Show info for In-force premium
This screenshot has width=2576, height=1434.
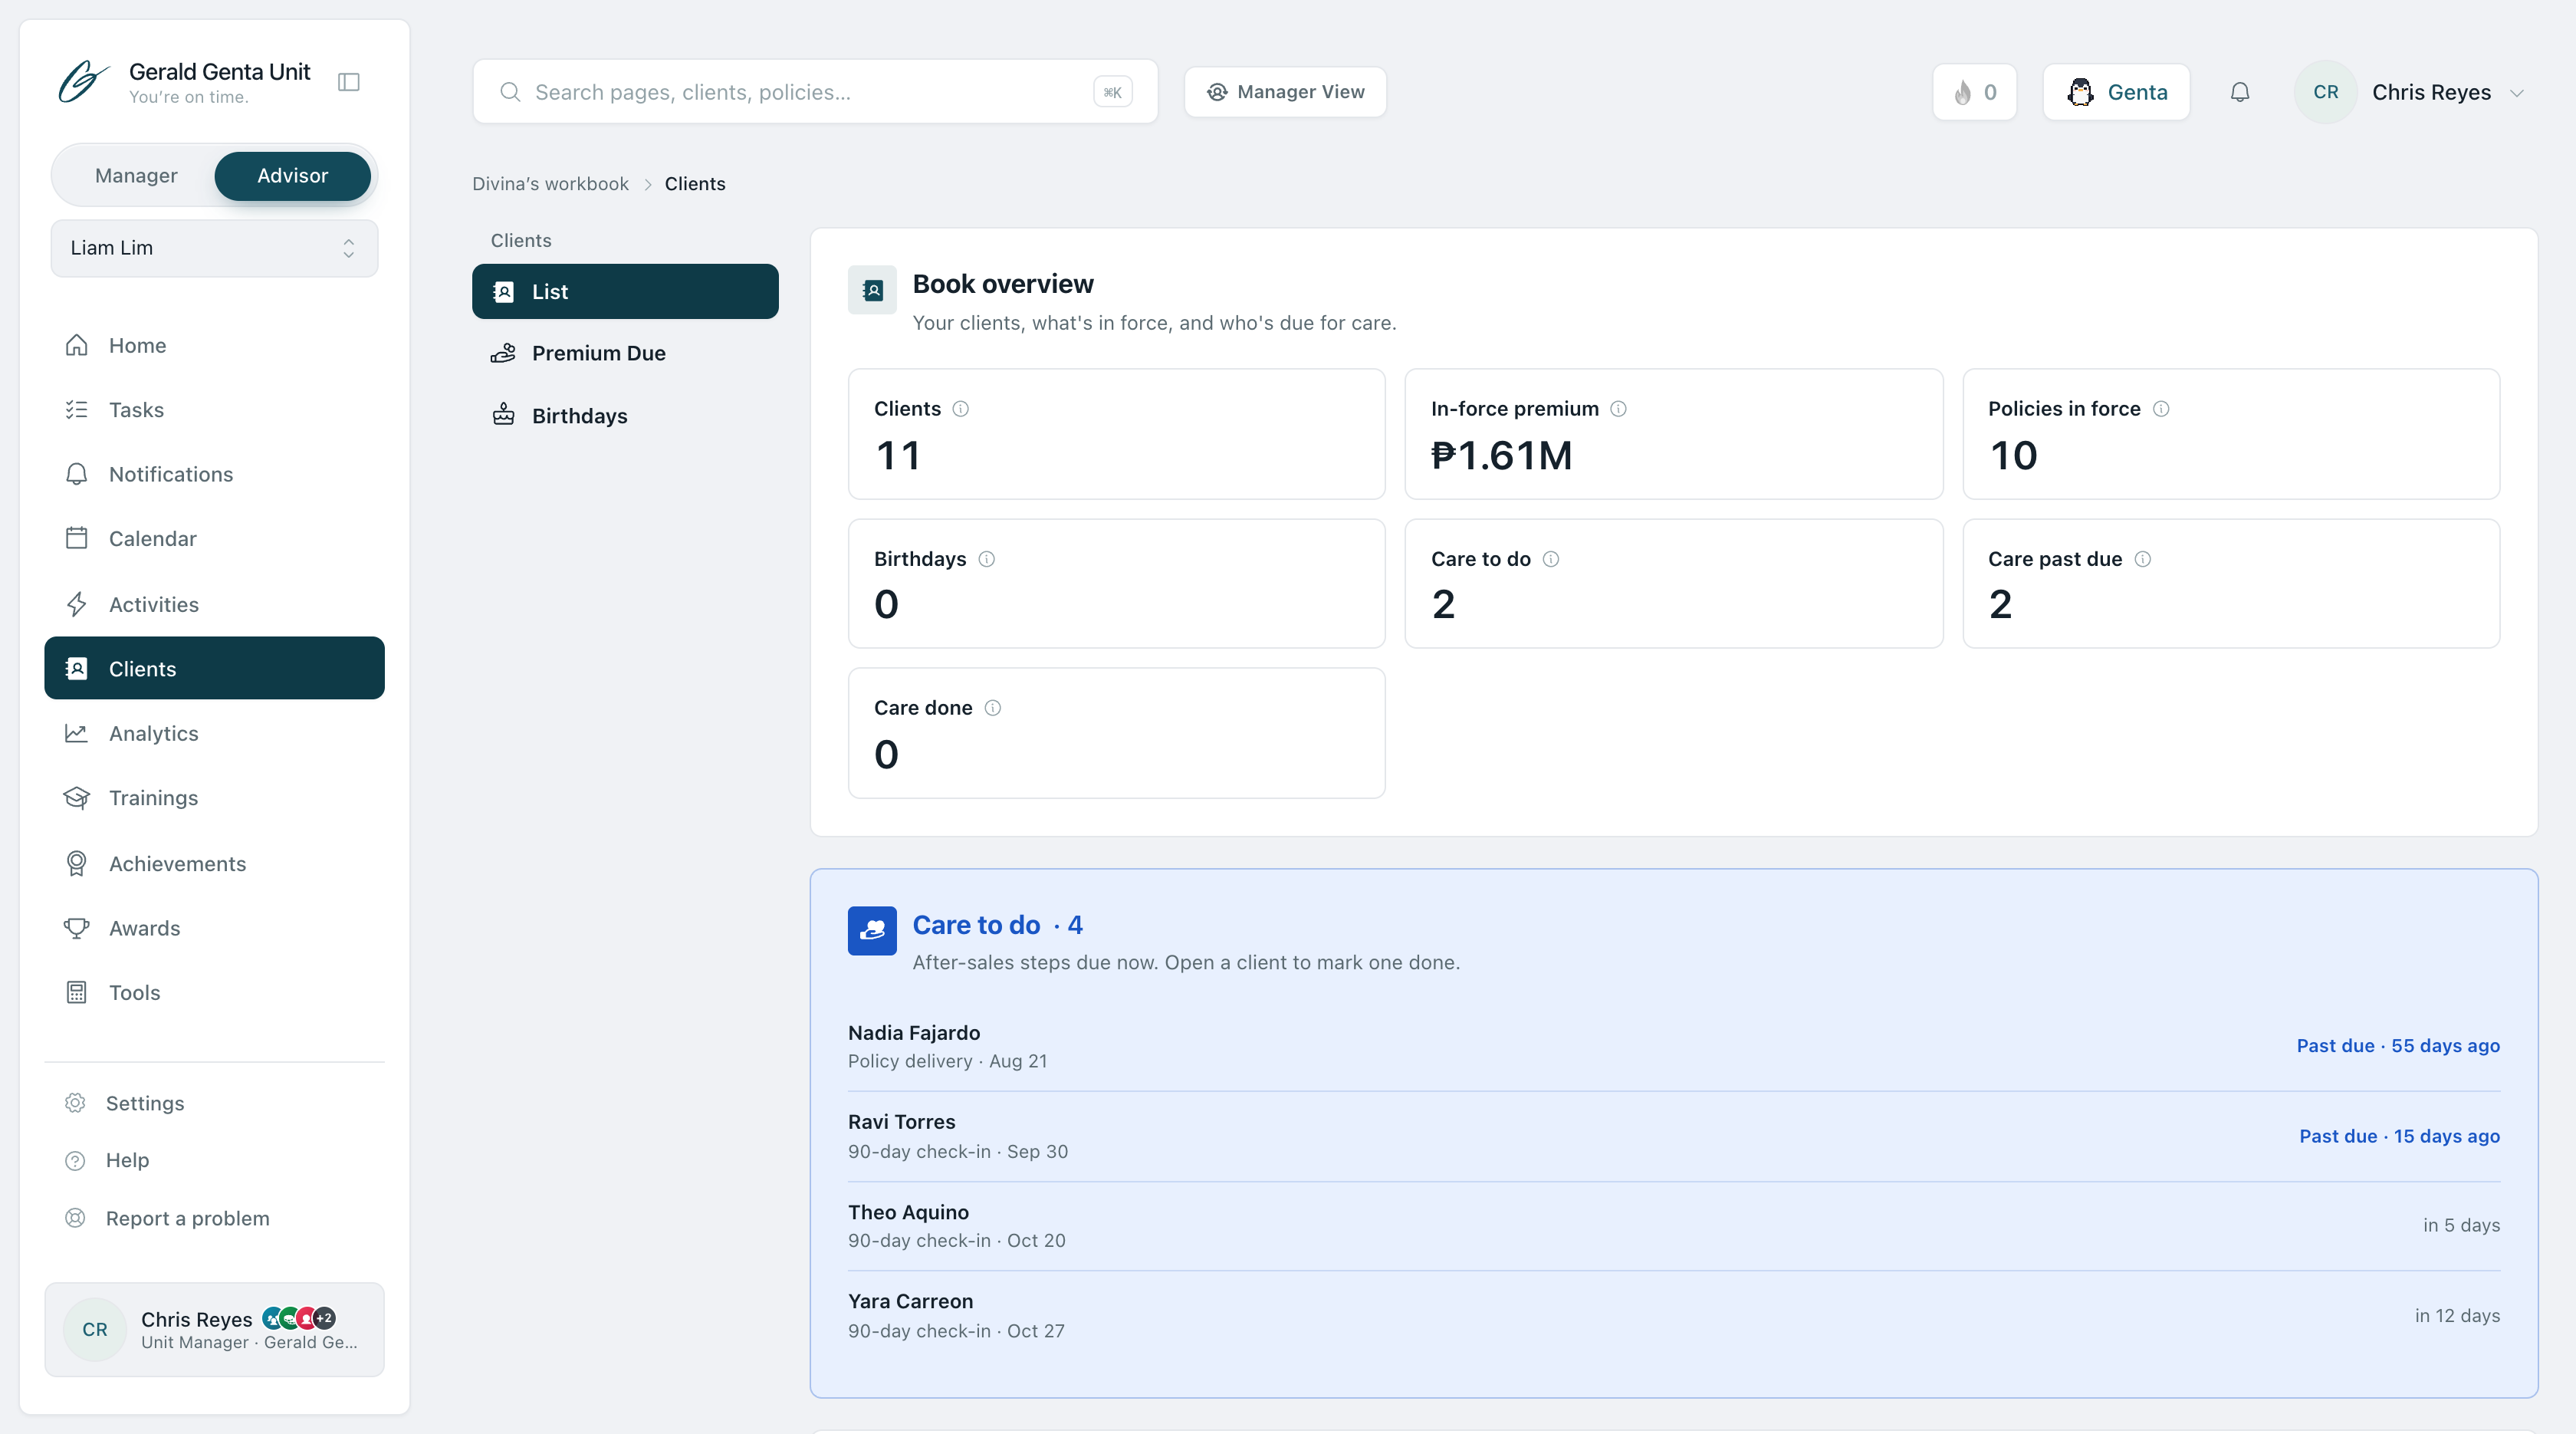[1618, 409]
